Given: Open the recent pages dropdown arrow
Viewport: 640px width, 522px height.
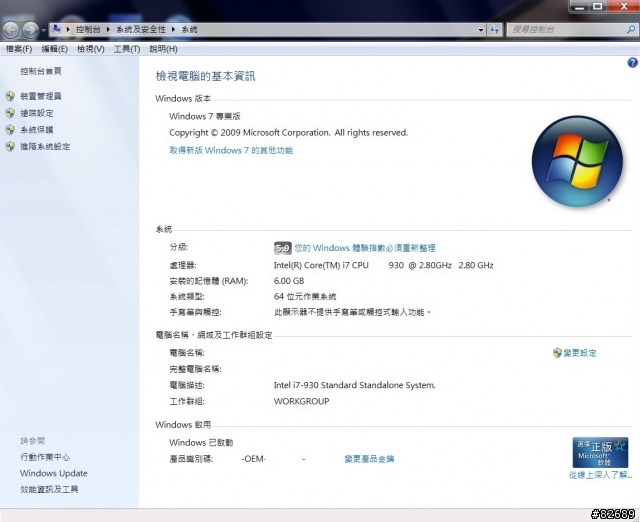Looking at the screenshot, I should (43, 30).
